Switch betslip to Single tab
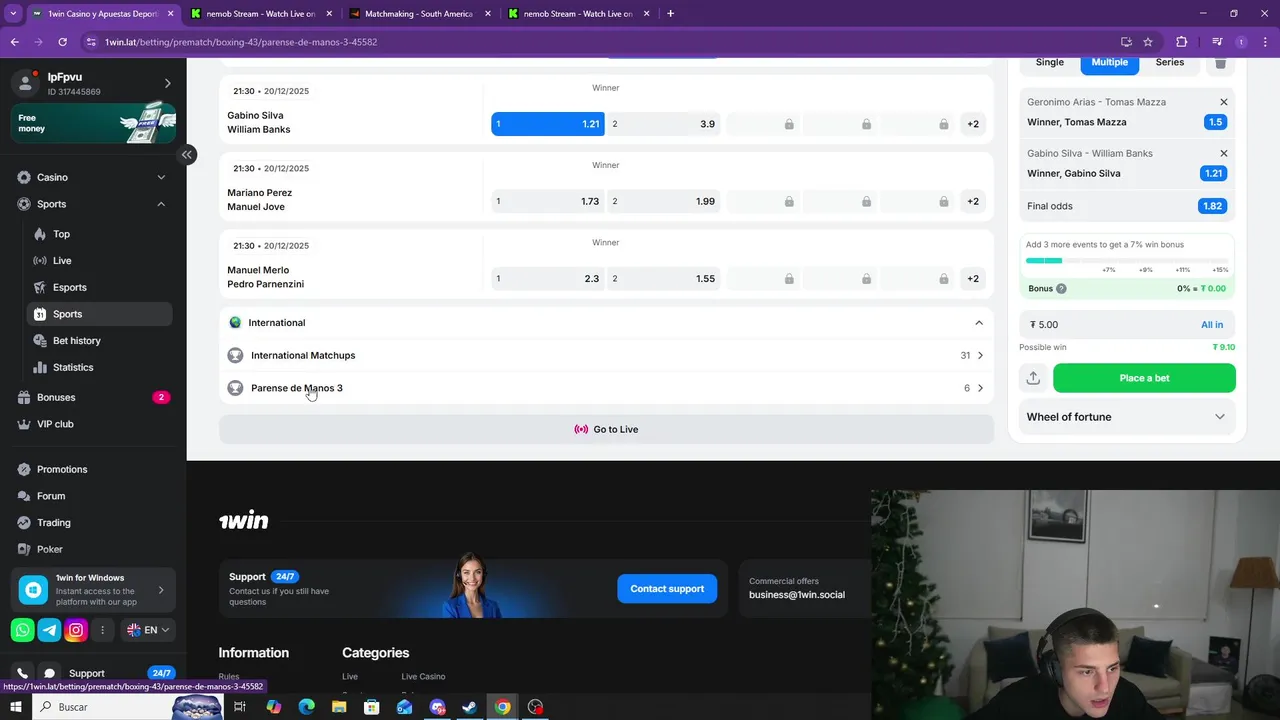The width and height of the screenshot is (1280, 720). (1050, 62)
